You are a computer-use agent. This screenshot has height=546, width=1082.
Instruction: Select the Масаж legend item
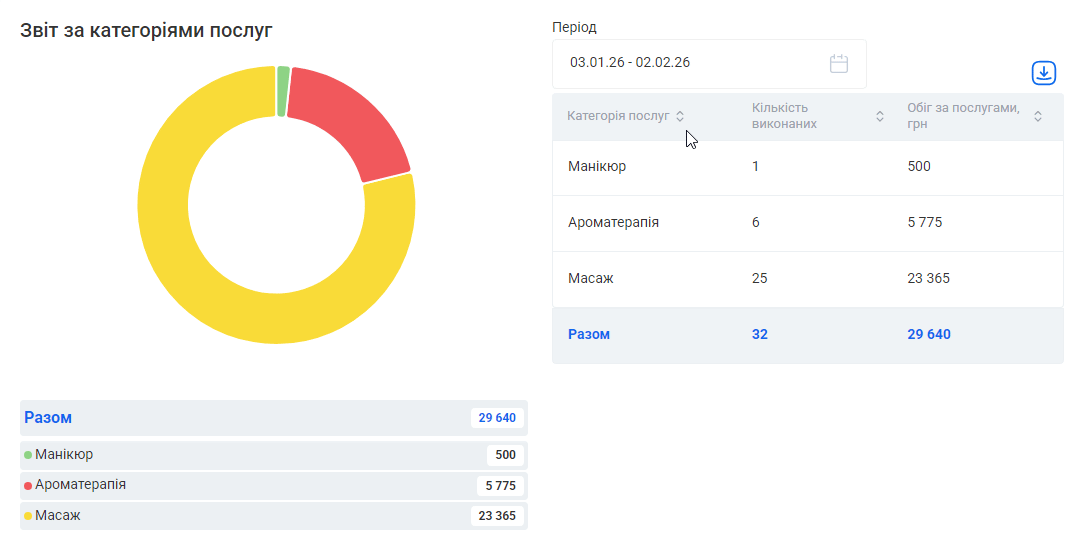pos(57,516)
